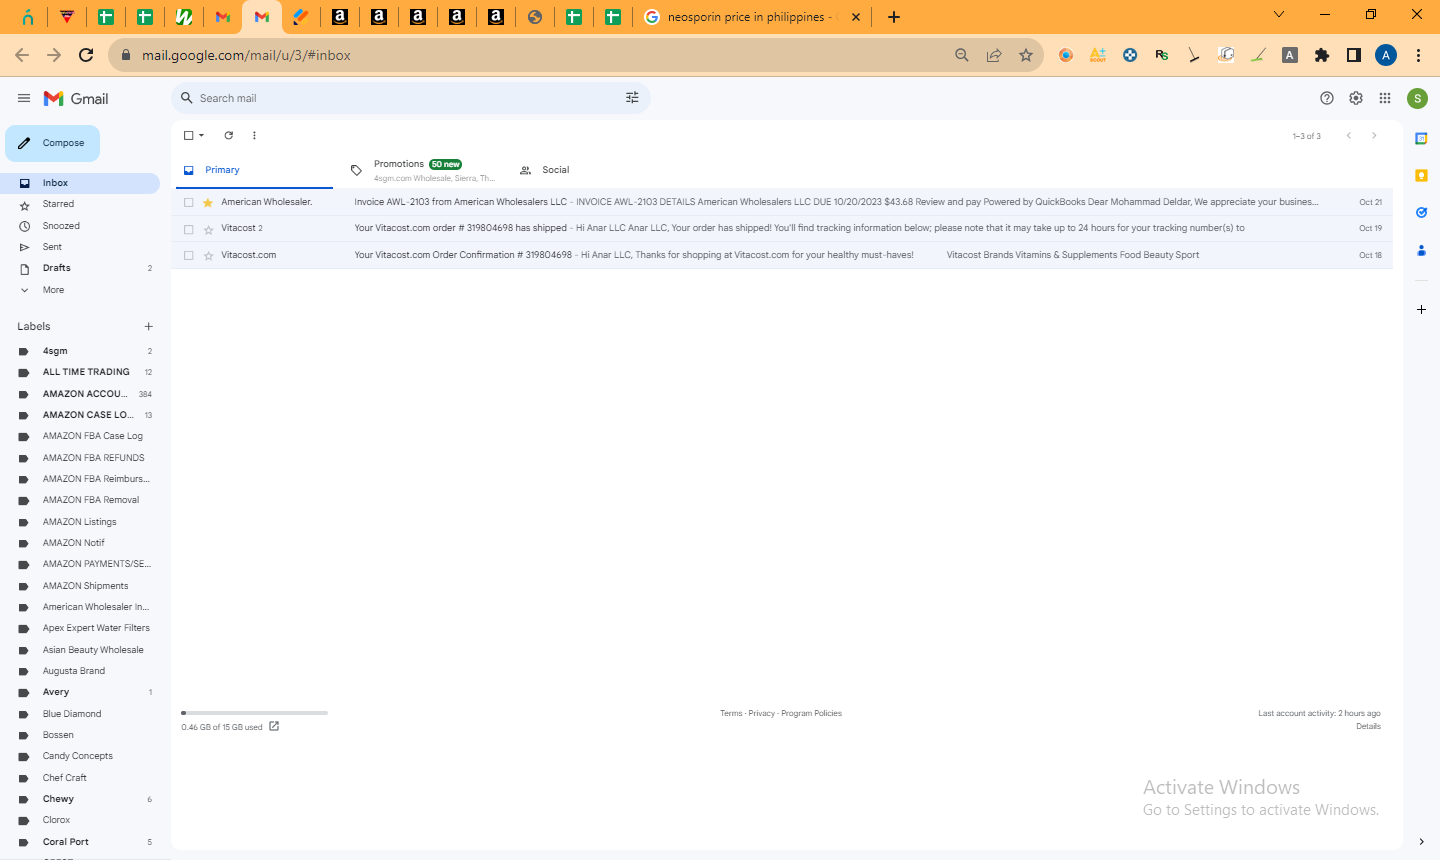Image resolution: width=1440 pixels, height=860 pixels.
Task: Click the Gmail logo
Action: click(76, 98)
